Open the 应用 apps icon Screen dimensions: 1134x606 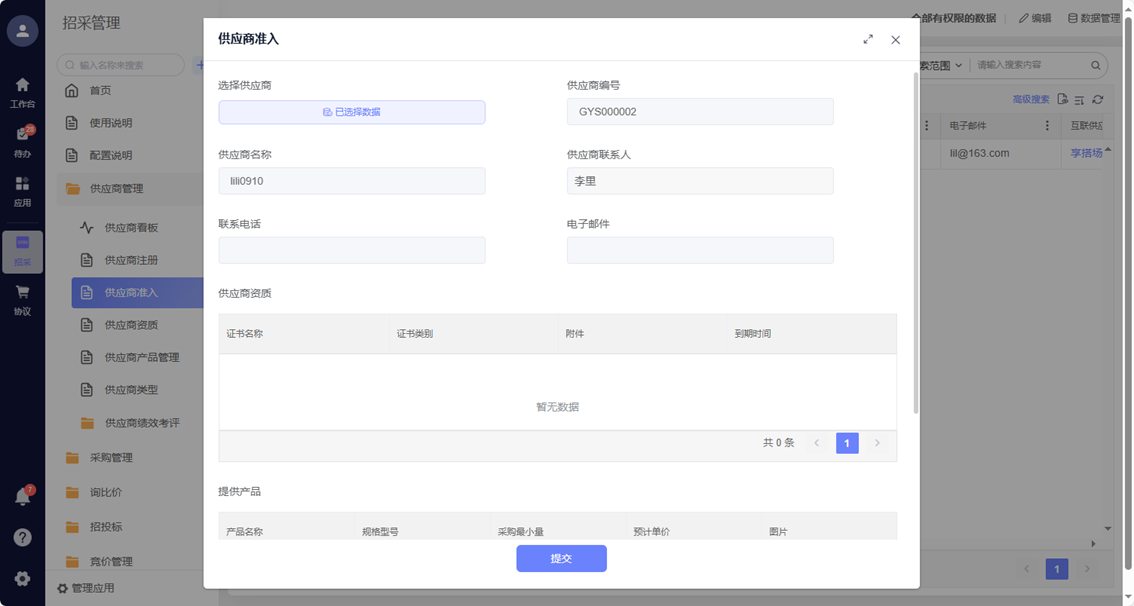click(x=22, y=190)
